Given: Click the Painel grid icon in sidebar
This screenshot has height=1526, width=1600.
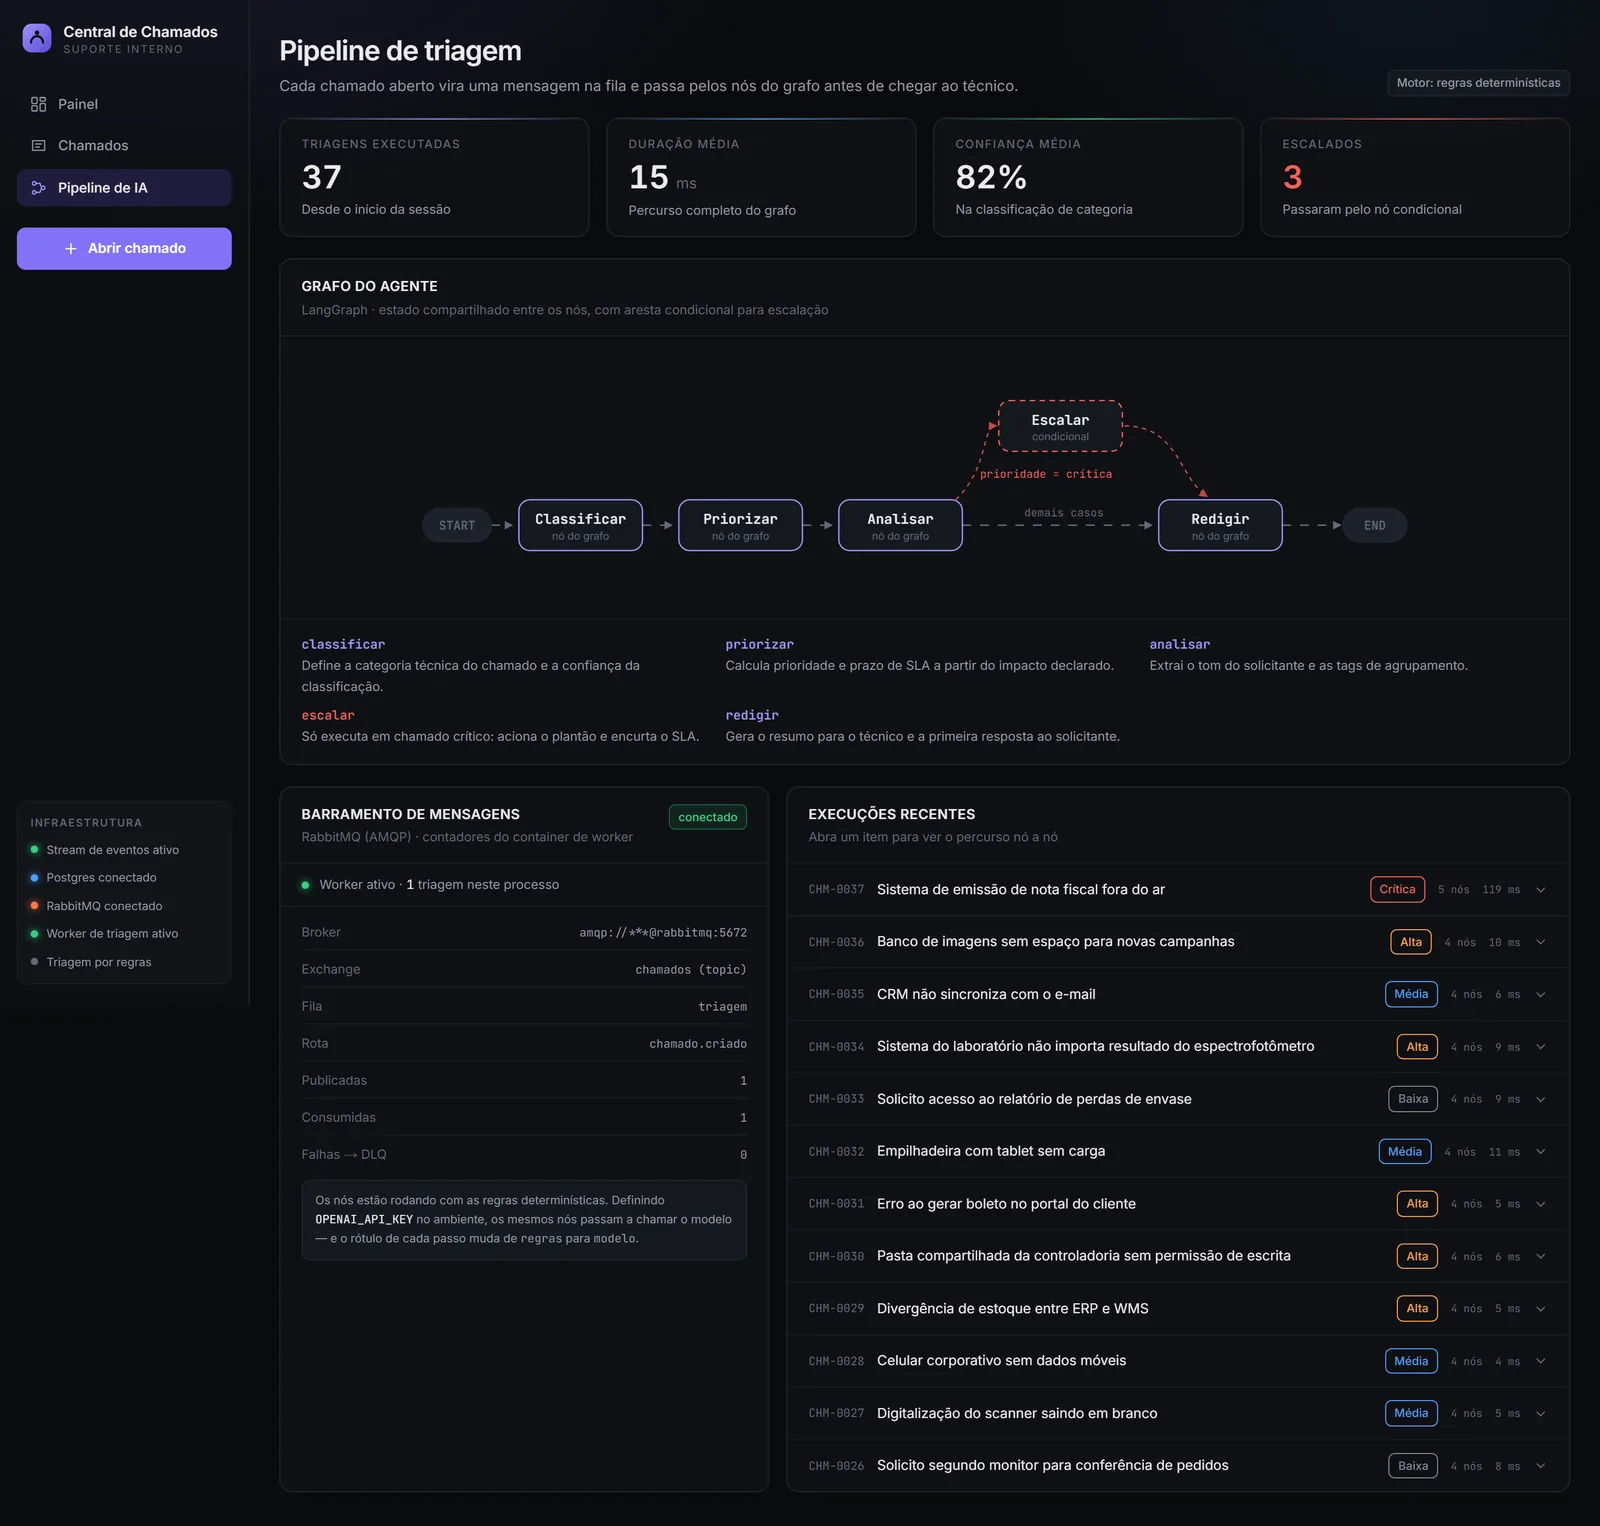Looking at the screenshot, I should tap(39, 104).
